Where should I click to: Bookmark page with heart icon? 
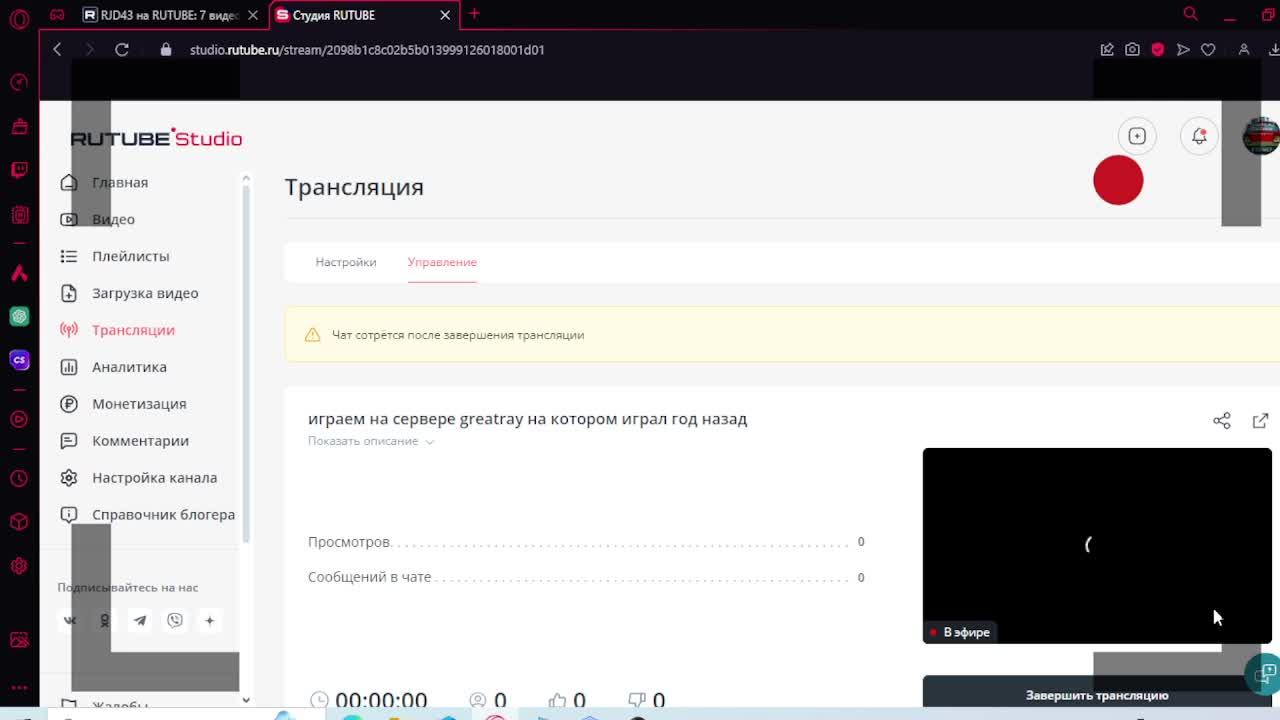point(1208,49)
